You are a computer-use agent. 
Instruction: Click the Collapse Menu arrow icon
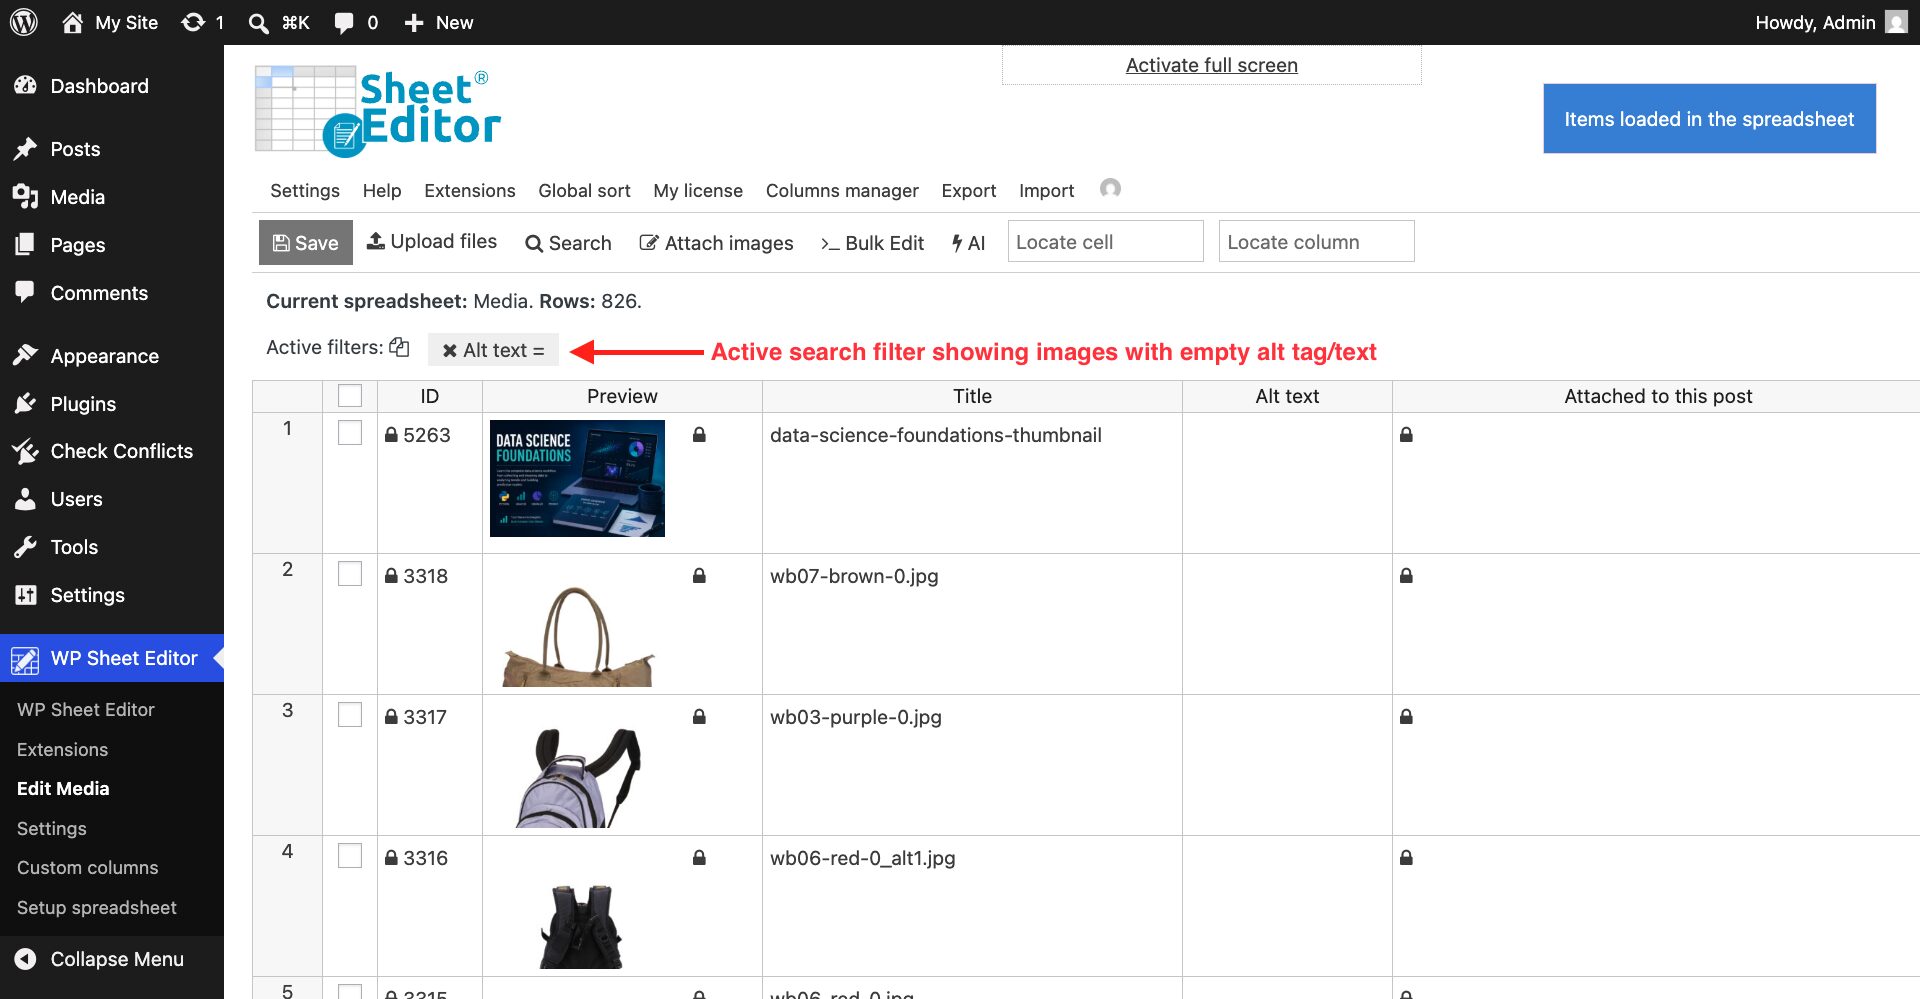coord(25,959)
